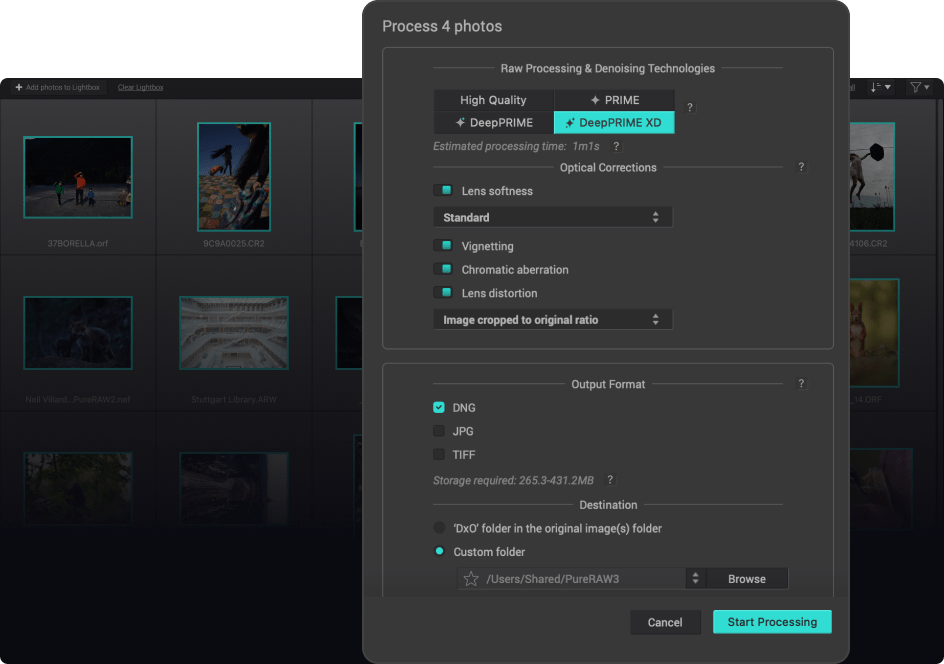Click the 37BORELLA.orf file name

click(x=78, y=244)
